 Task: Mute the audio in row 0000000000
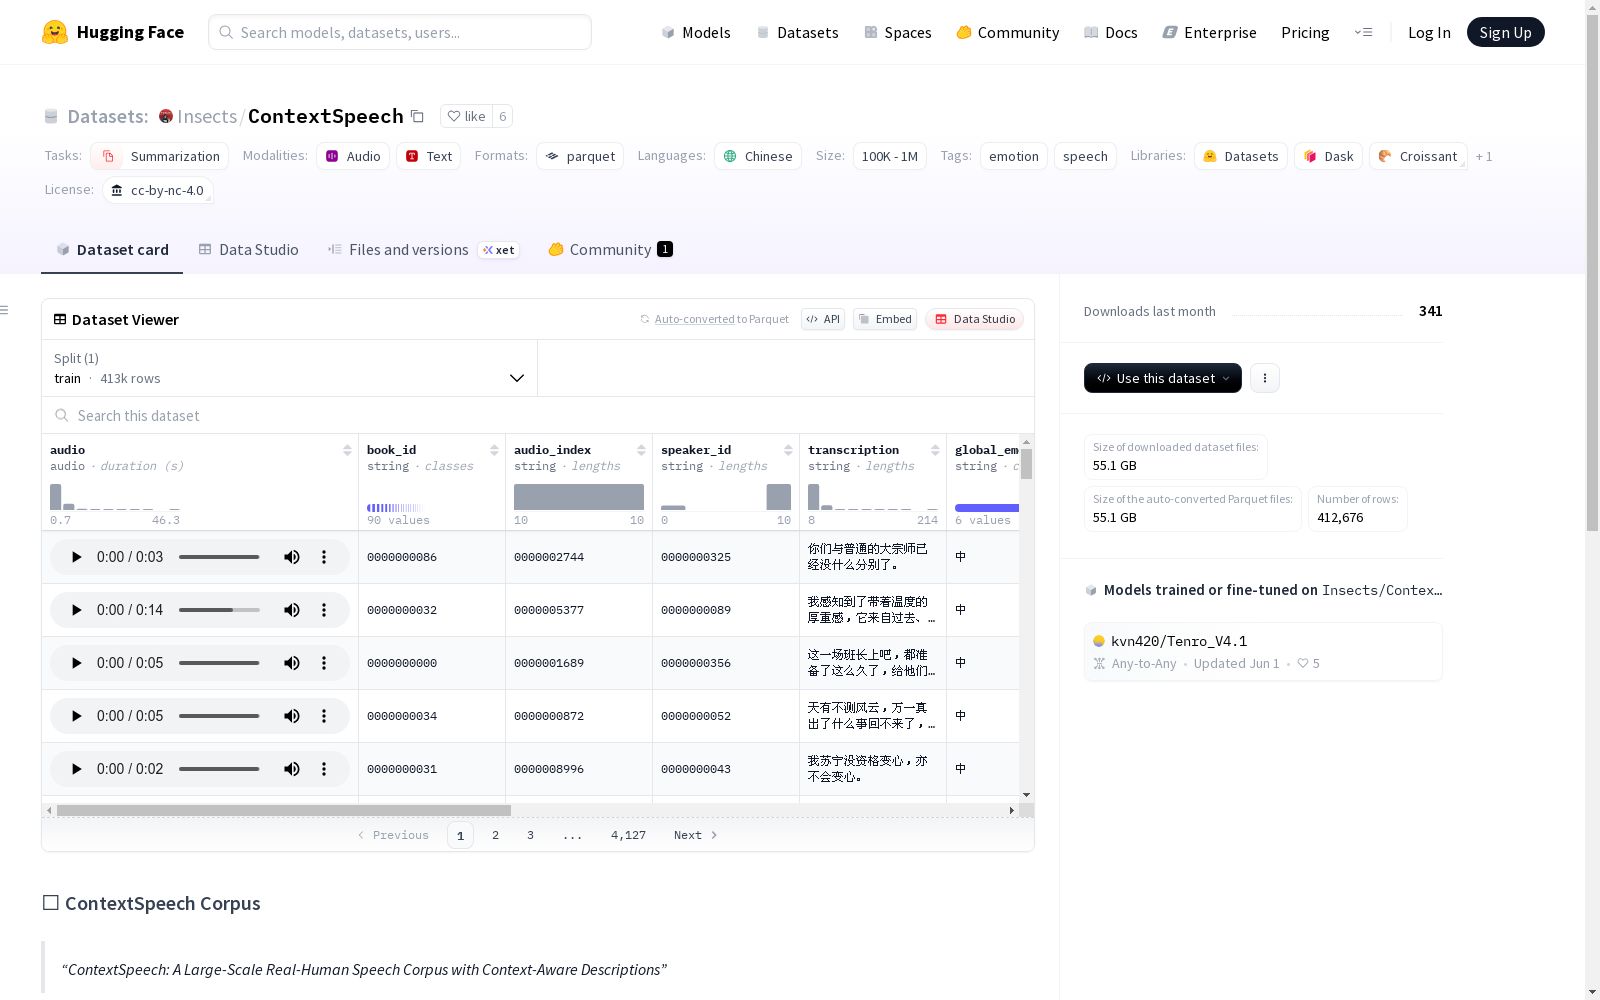coord(292,663)
